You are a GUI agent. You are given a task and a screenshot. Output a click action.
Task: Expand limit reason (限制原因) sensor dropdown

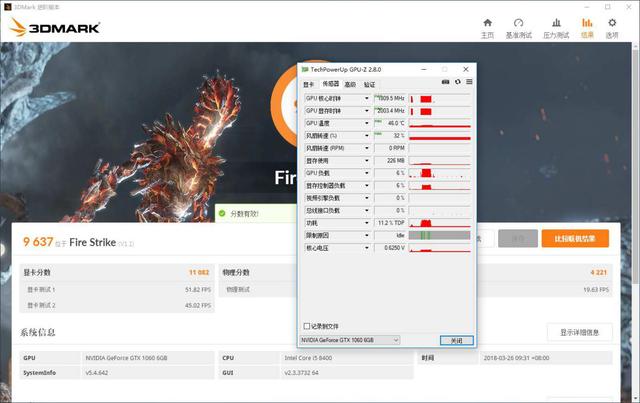[367, 236]
